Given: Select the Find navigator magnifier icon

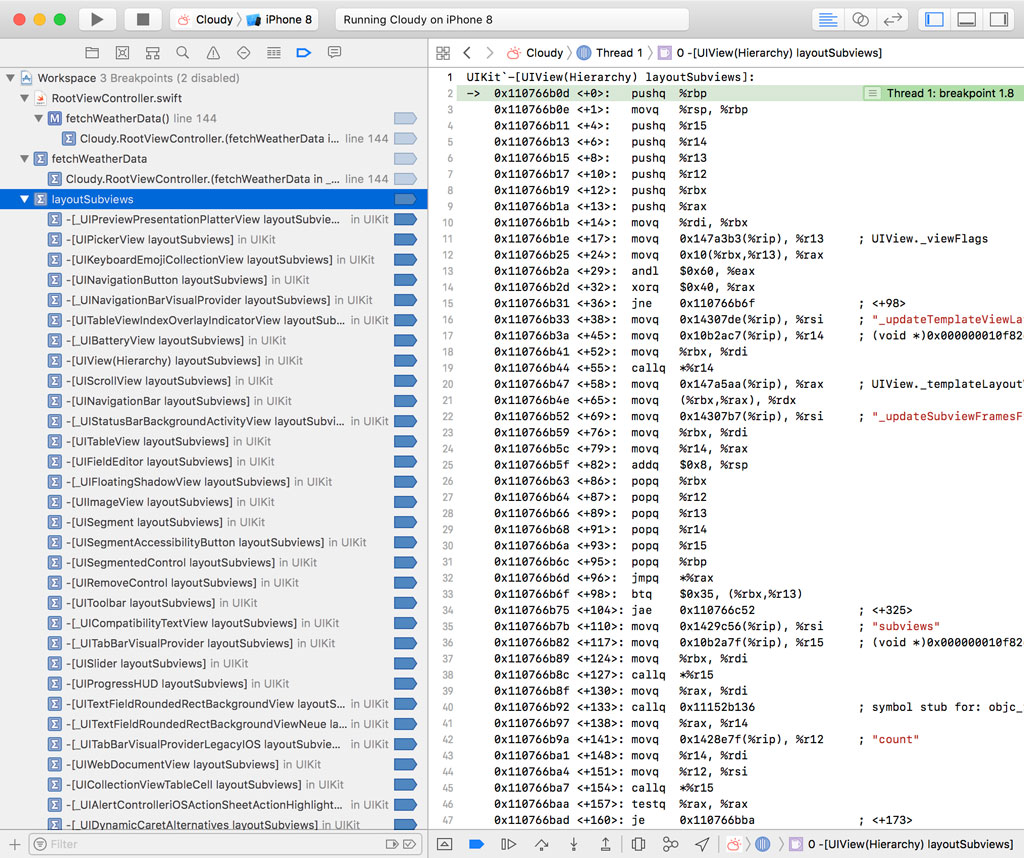Looking at the screenshot, I should (x=182, y=52).
